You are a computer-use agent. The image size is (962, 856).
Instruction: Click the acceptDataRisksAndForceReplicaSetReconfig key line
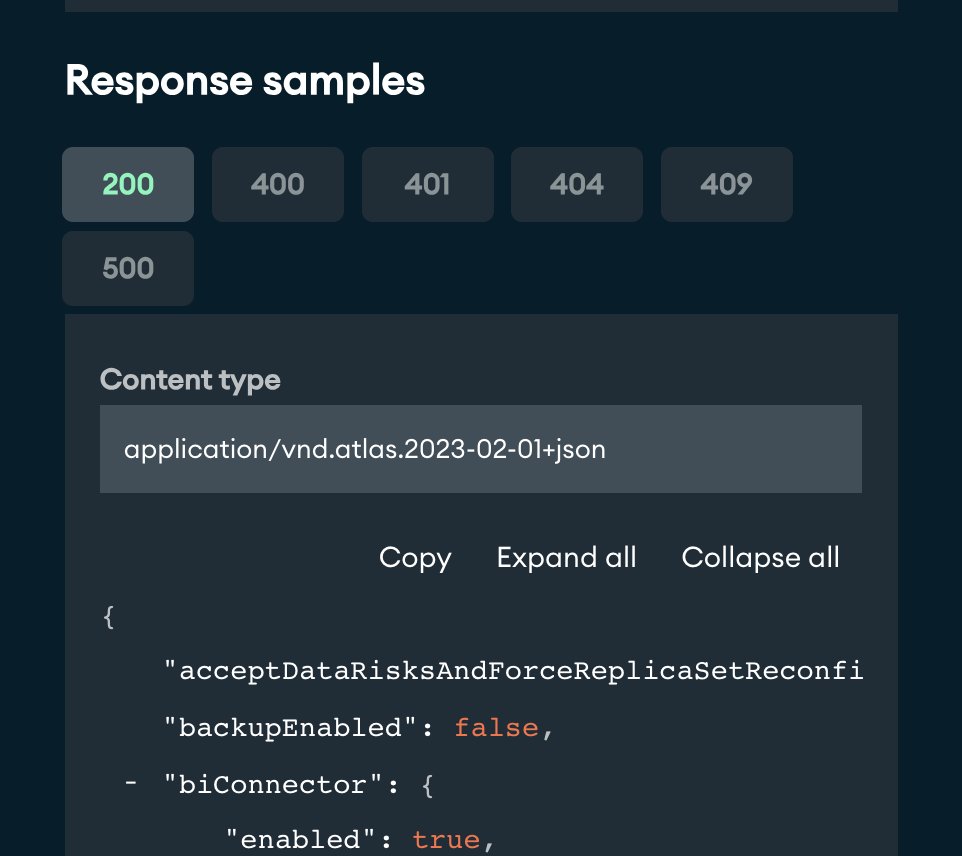click(x=512, y=671)
